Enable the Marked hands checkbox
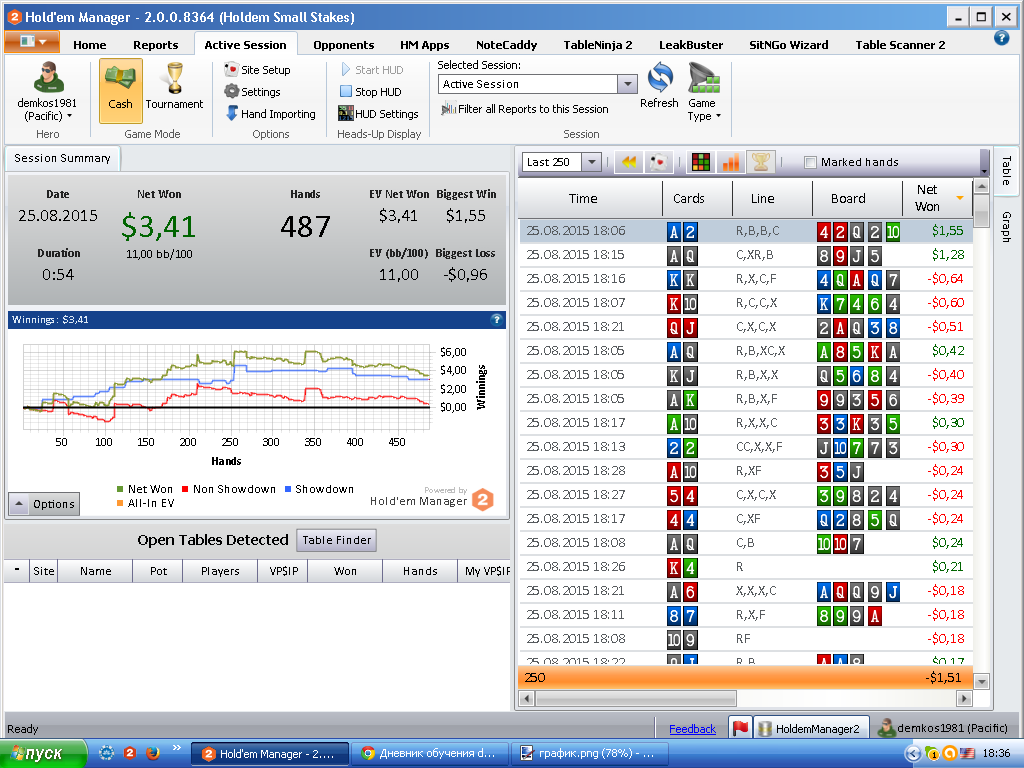This screenshot has width=1024, height=768. [810, 163]
